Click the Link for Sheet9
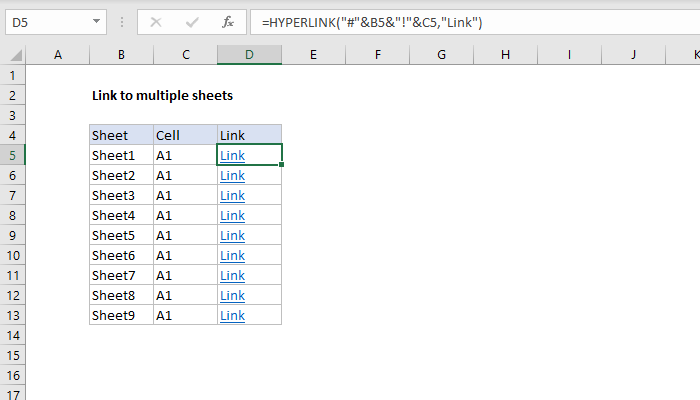 [x=232, y=315]
